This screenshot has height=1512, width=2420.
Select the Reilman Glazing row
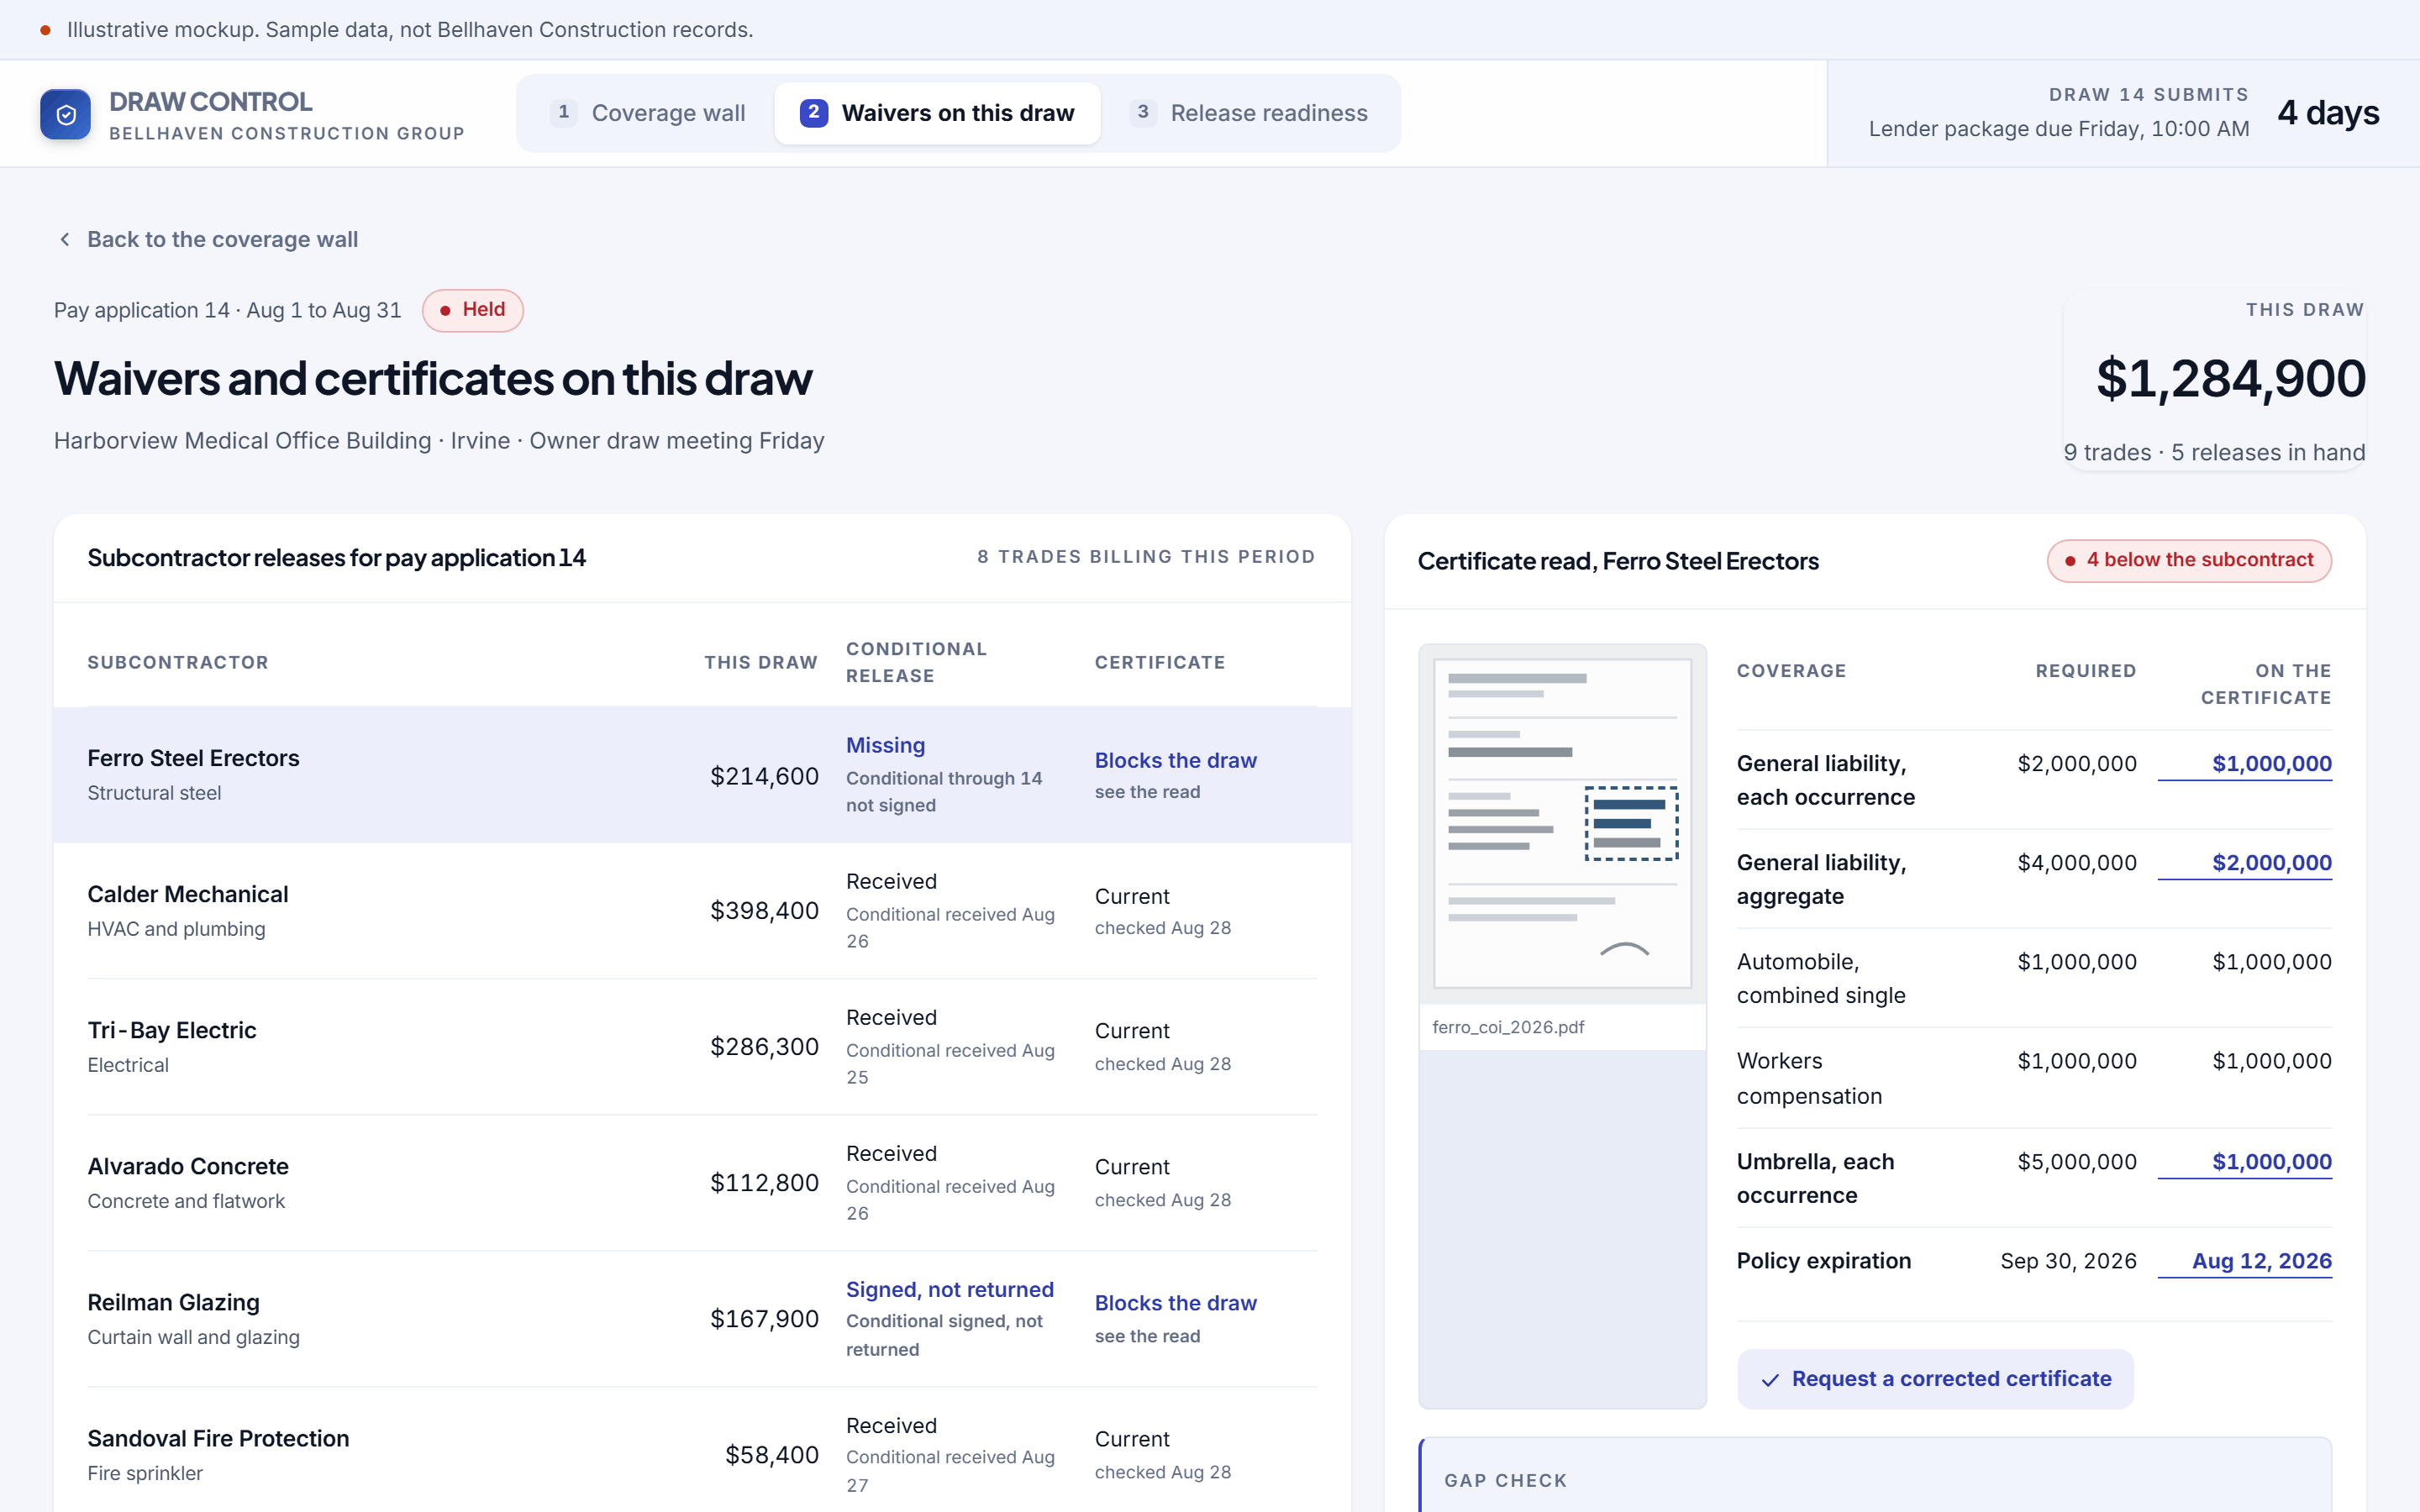[x=702, y=1319]
